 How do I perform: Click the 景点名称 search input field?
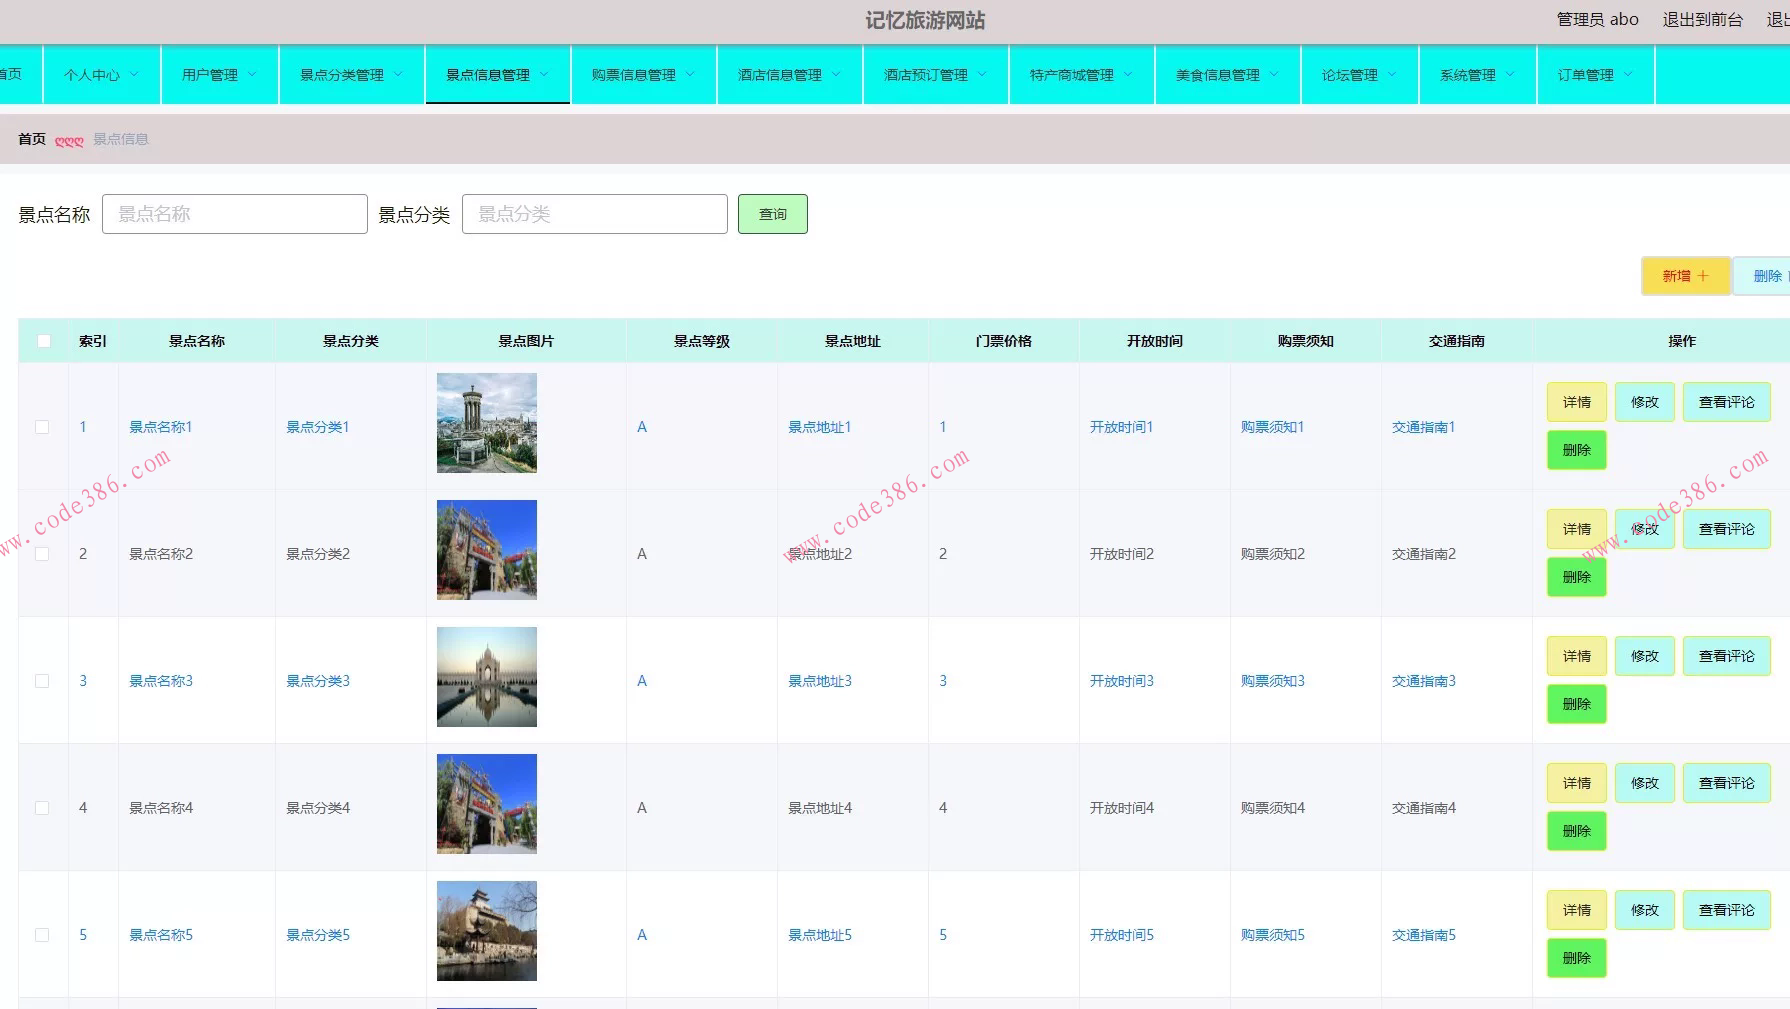[x=235, y=214]
